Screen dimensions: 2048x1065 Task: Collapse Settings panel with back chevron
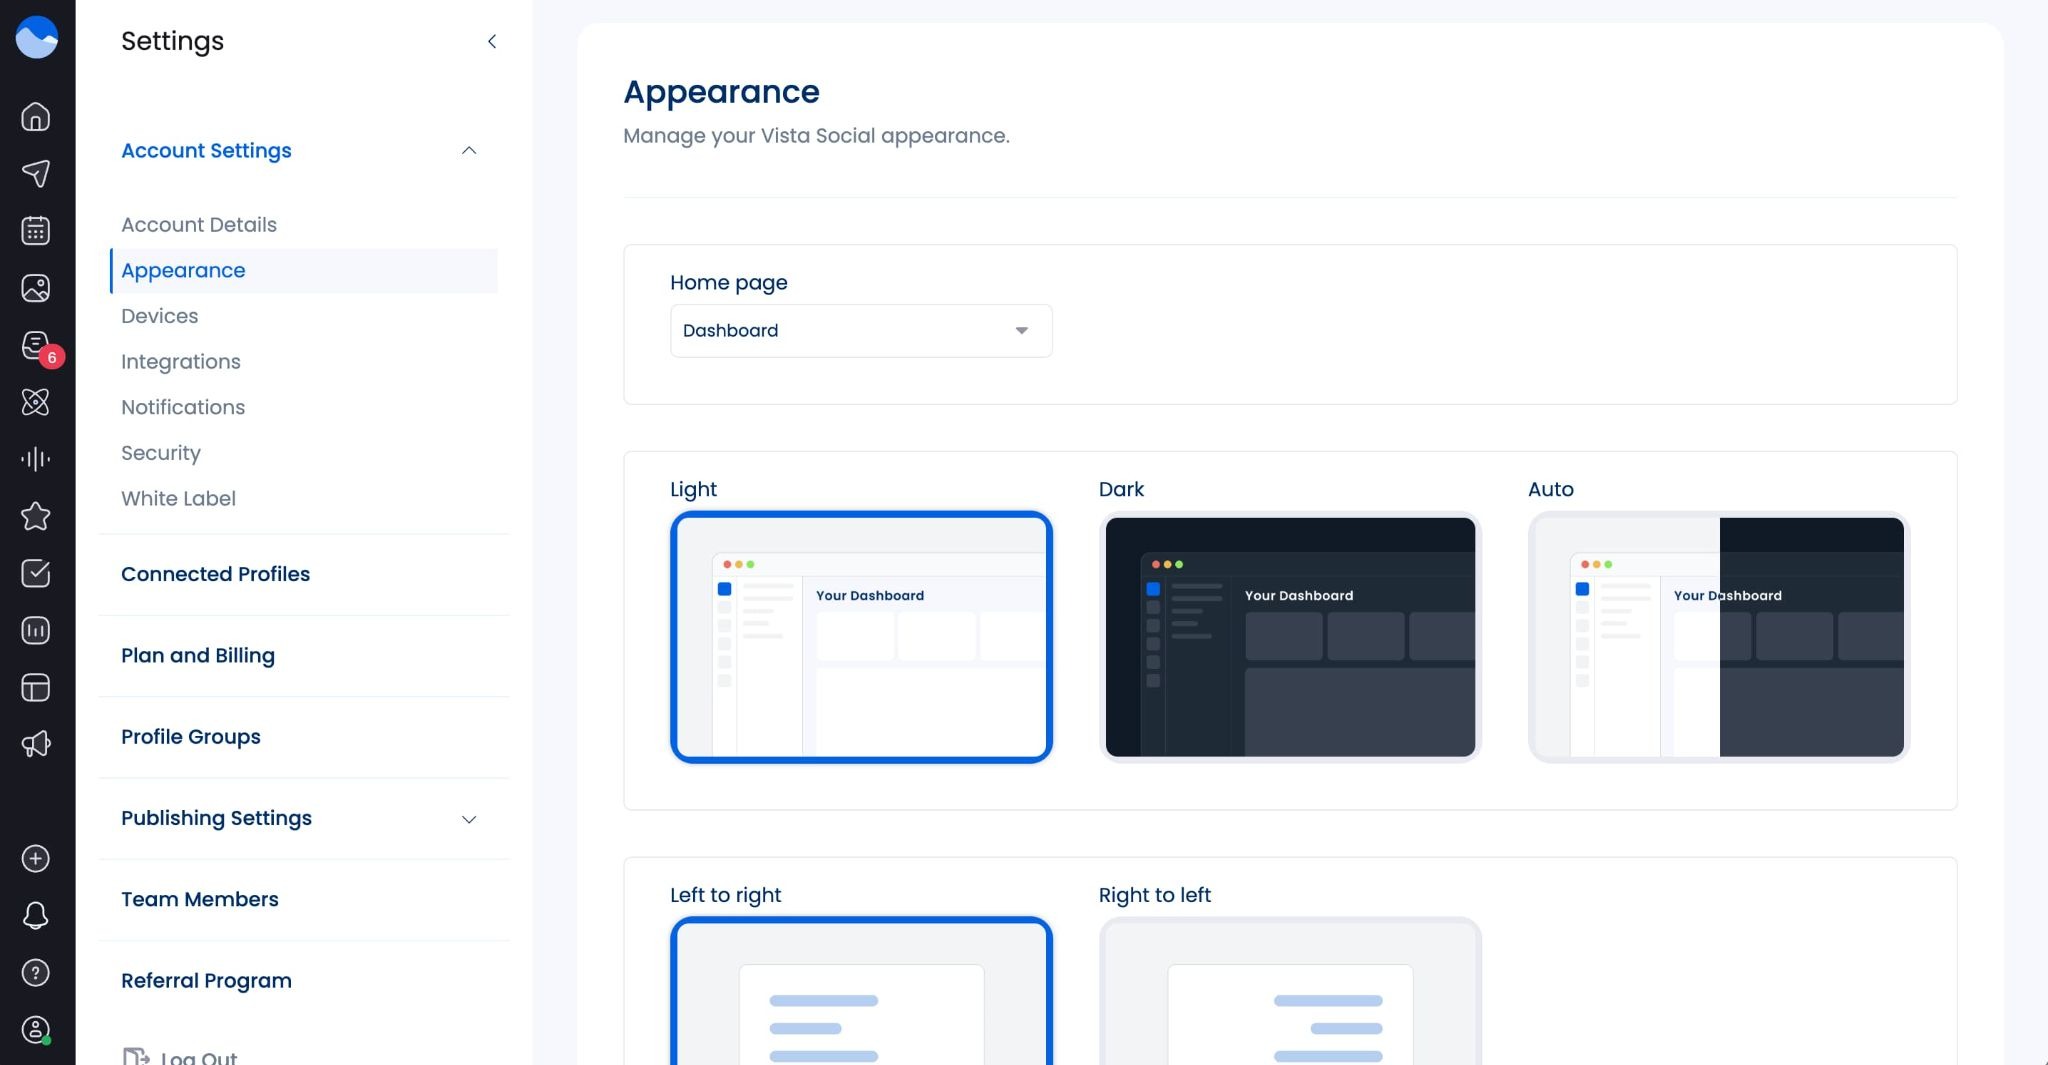coord(491,41)
